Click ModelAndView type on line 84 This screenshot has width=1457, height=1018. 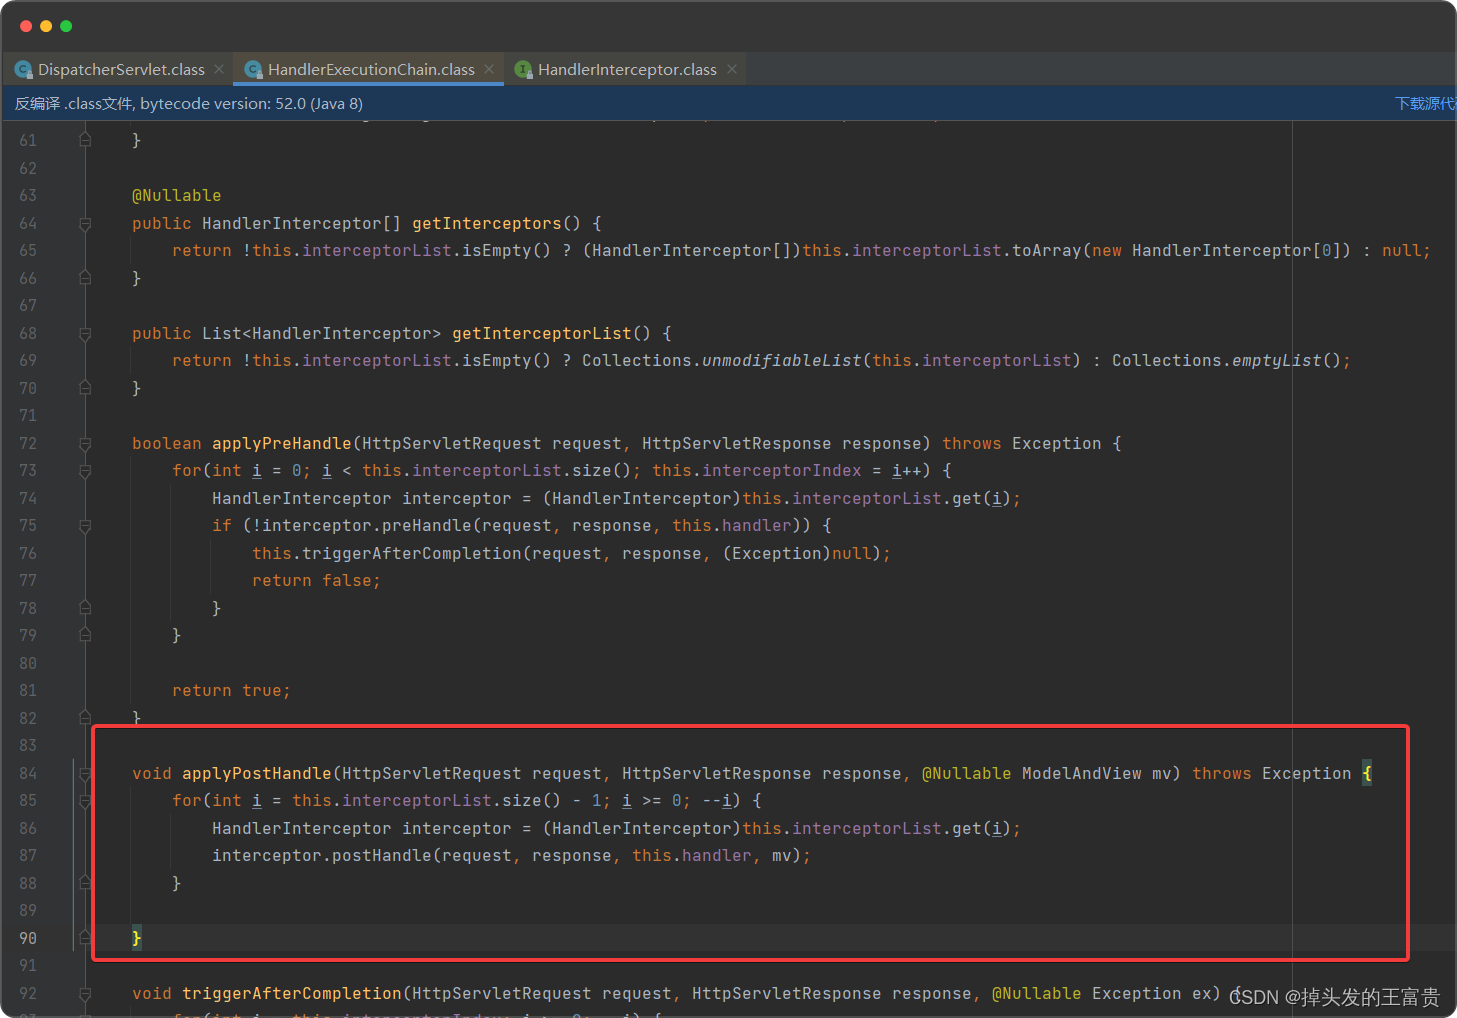(1082, 773)
